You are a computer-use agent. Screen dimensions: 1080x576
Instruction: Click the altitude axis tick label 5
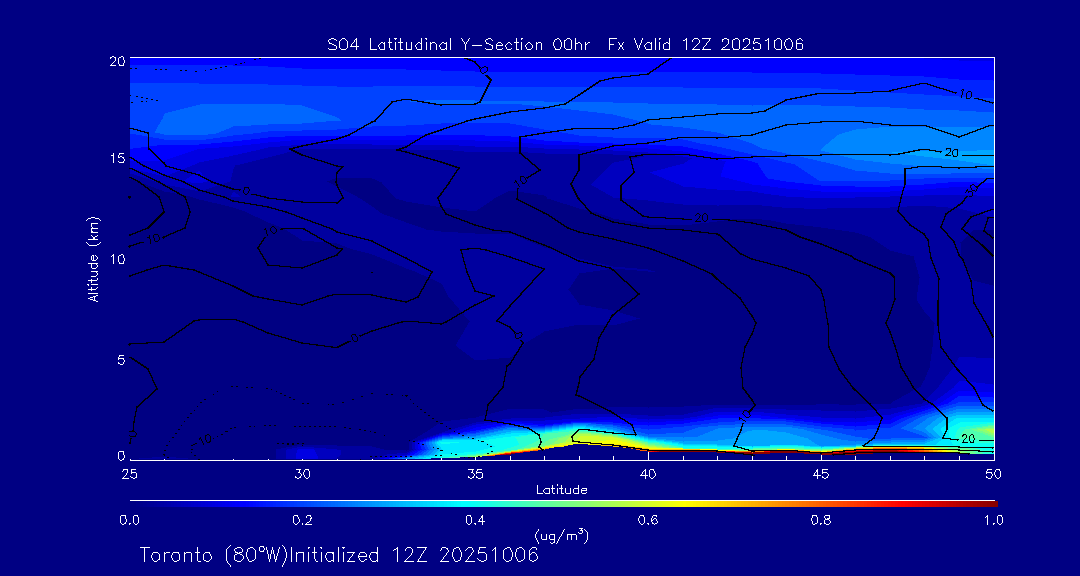click(x=121, y=359)
